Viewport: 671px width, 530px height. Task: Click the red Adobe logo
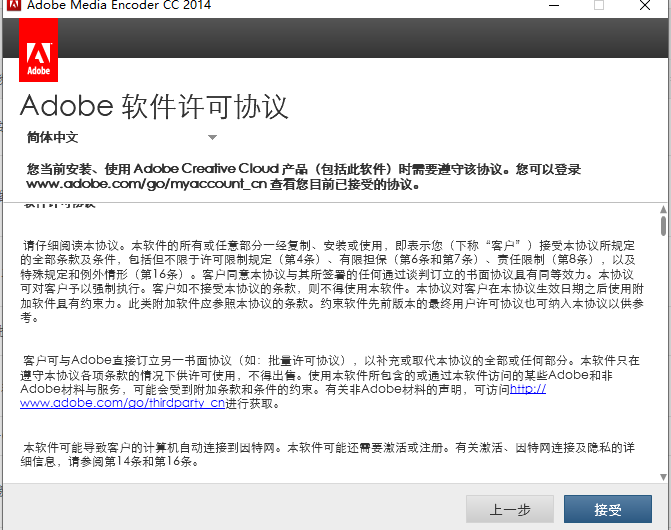click(x=39, y=50)
